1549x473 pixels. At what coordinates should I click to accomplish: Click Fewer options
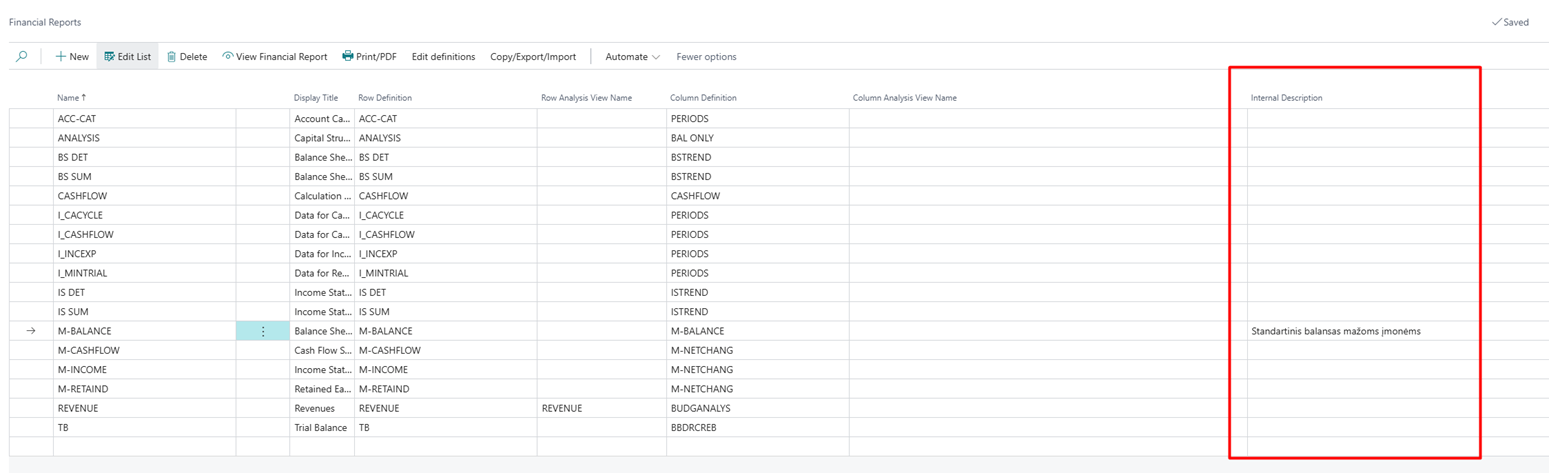[x=706, y=57]
